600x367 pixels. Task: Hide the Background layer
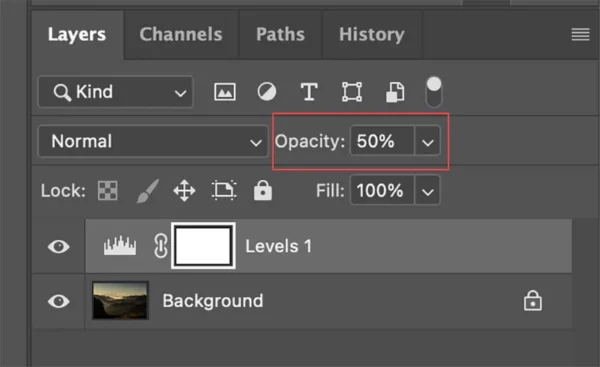[59, 301]
